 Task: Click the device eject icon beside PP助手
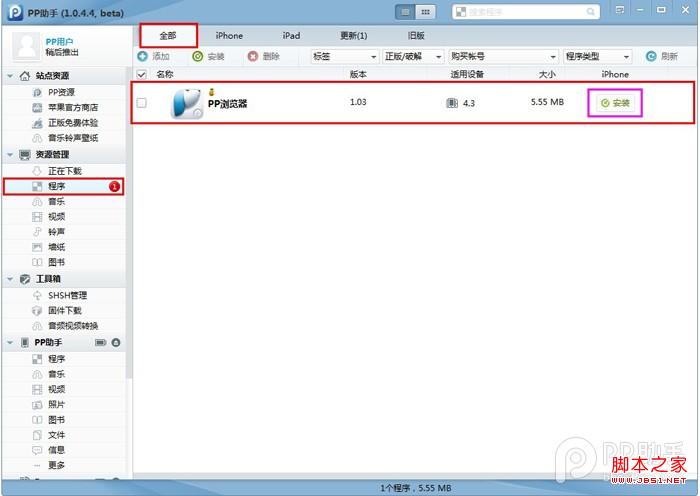pos(116,342)
